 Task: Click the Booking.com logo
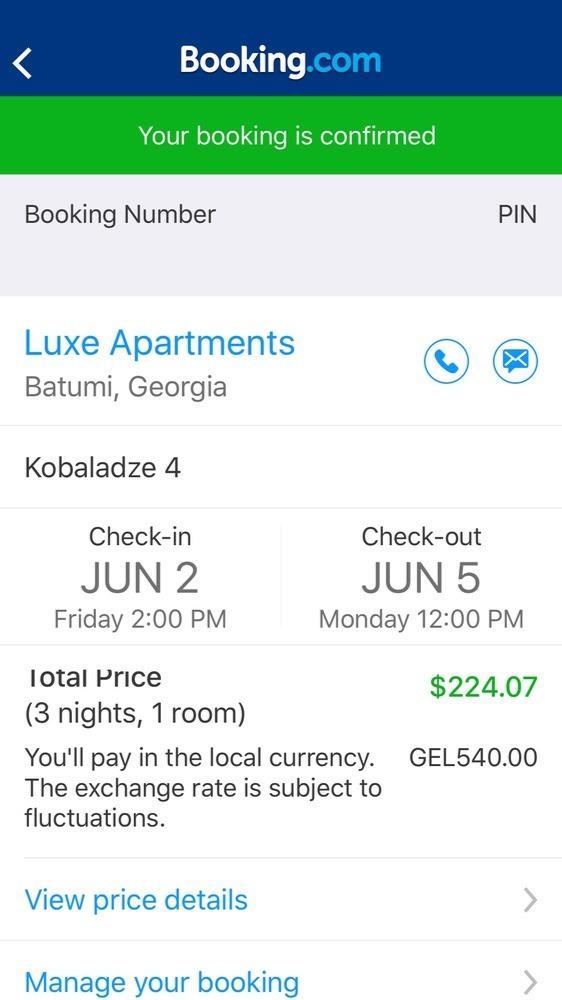click(x=281, y=61)
